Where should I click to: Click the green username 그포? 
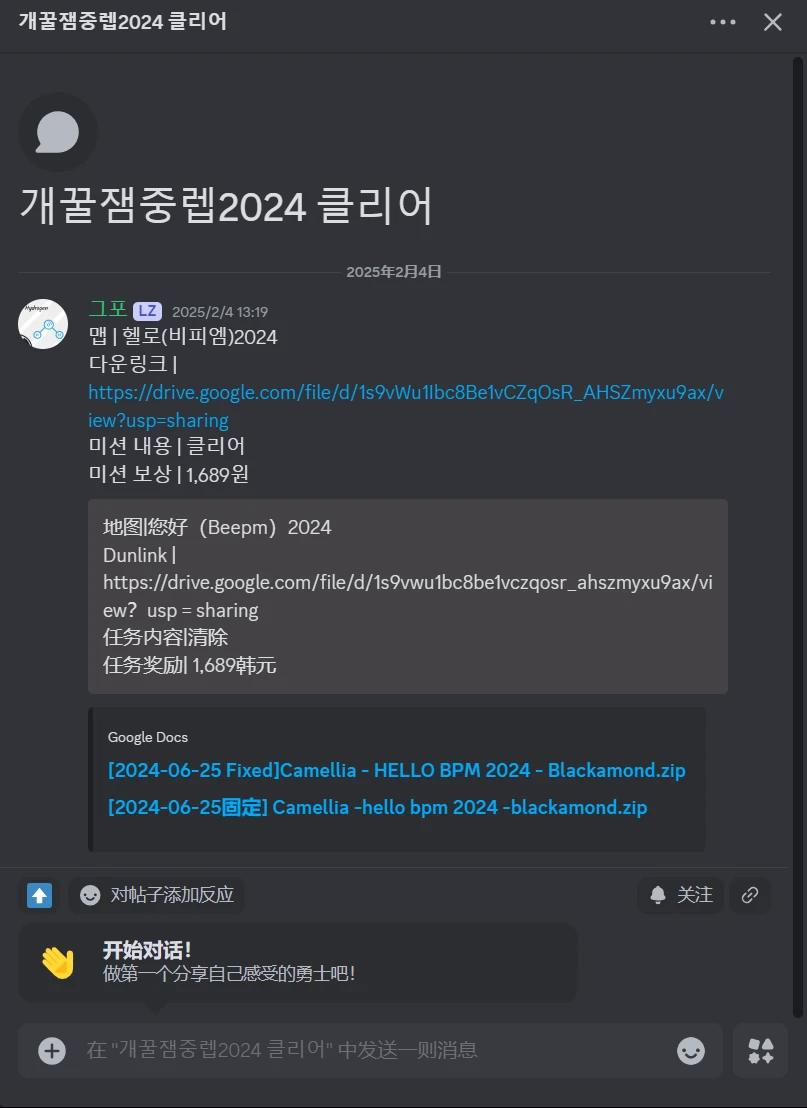pyautogui.click(x=108, y=309)
